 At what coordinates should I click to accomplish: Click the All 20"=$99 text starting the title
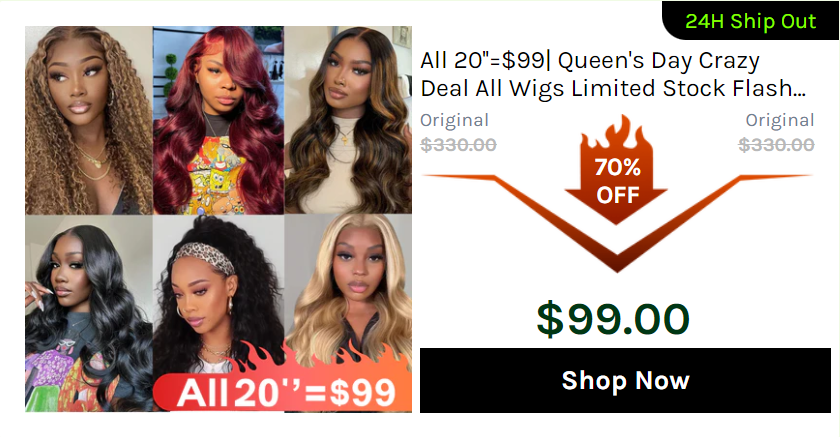pyautogui.click(x=482, y=61)
